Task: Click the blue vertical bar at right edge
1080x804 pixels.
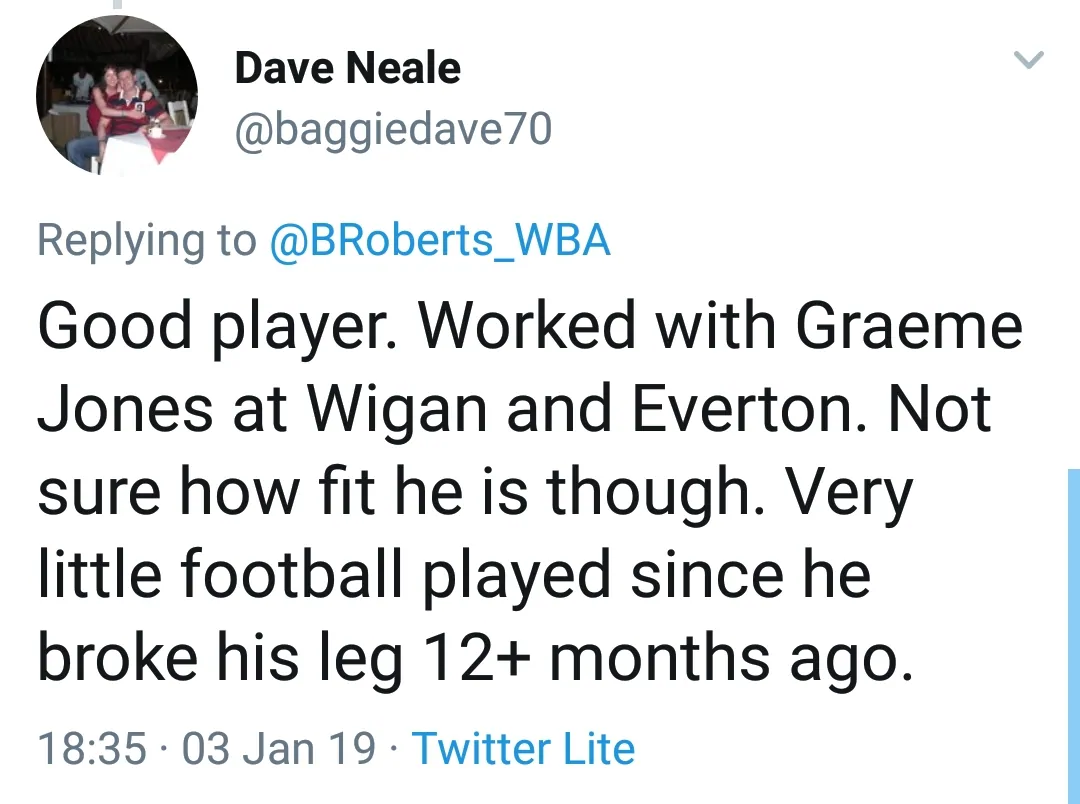Action: 1072,640
